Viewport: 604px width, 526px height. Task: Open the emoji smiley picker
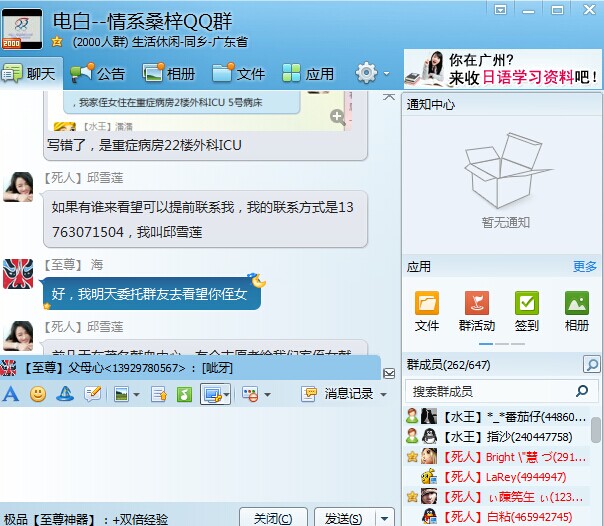click(38, 394)
